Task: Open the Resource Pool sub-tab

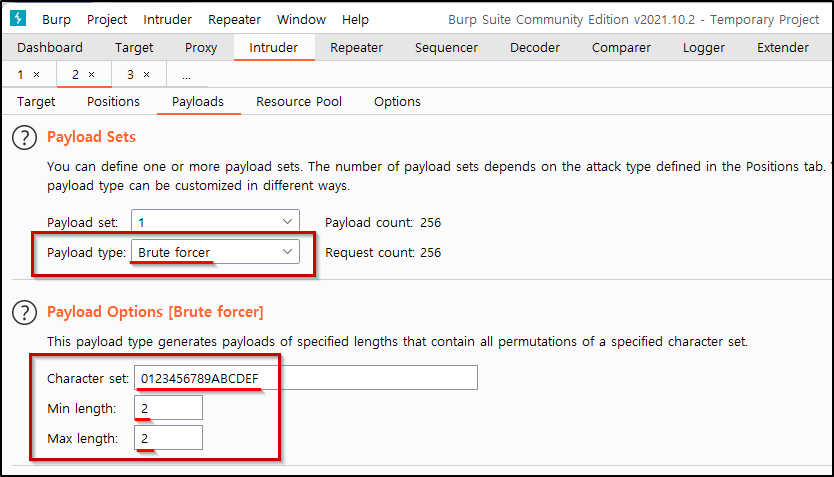Action: point(299,102)
